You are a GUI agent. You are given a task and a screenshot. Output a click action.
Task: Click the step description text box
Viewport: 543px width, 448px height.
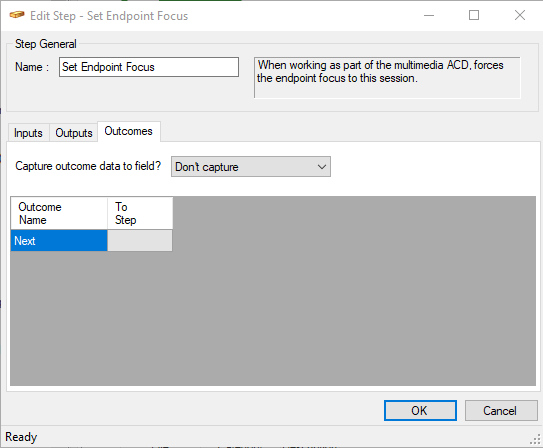(387, 78)
